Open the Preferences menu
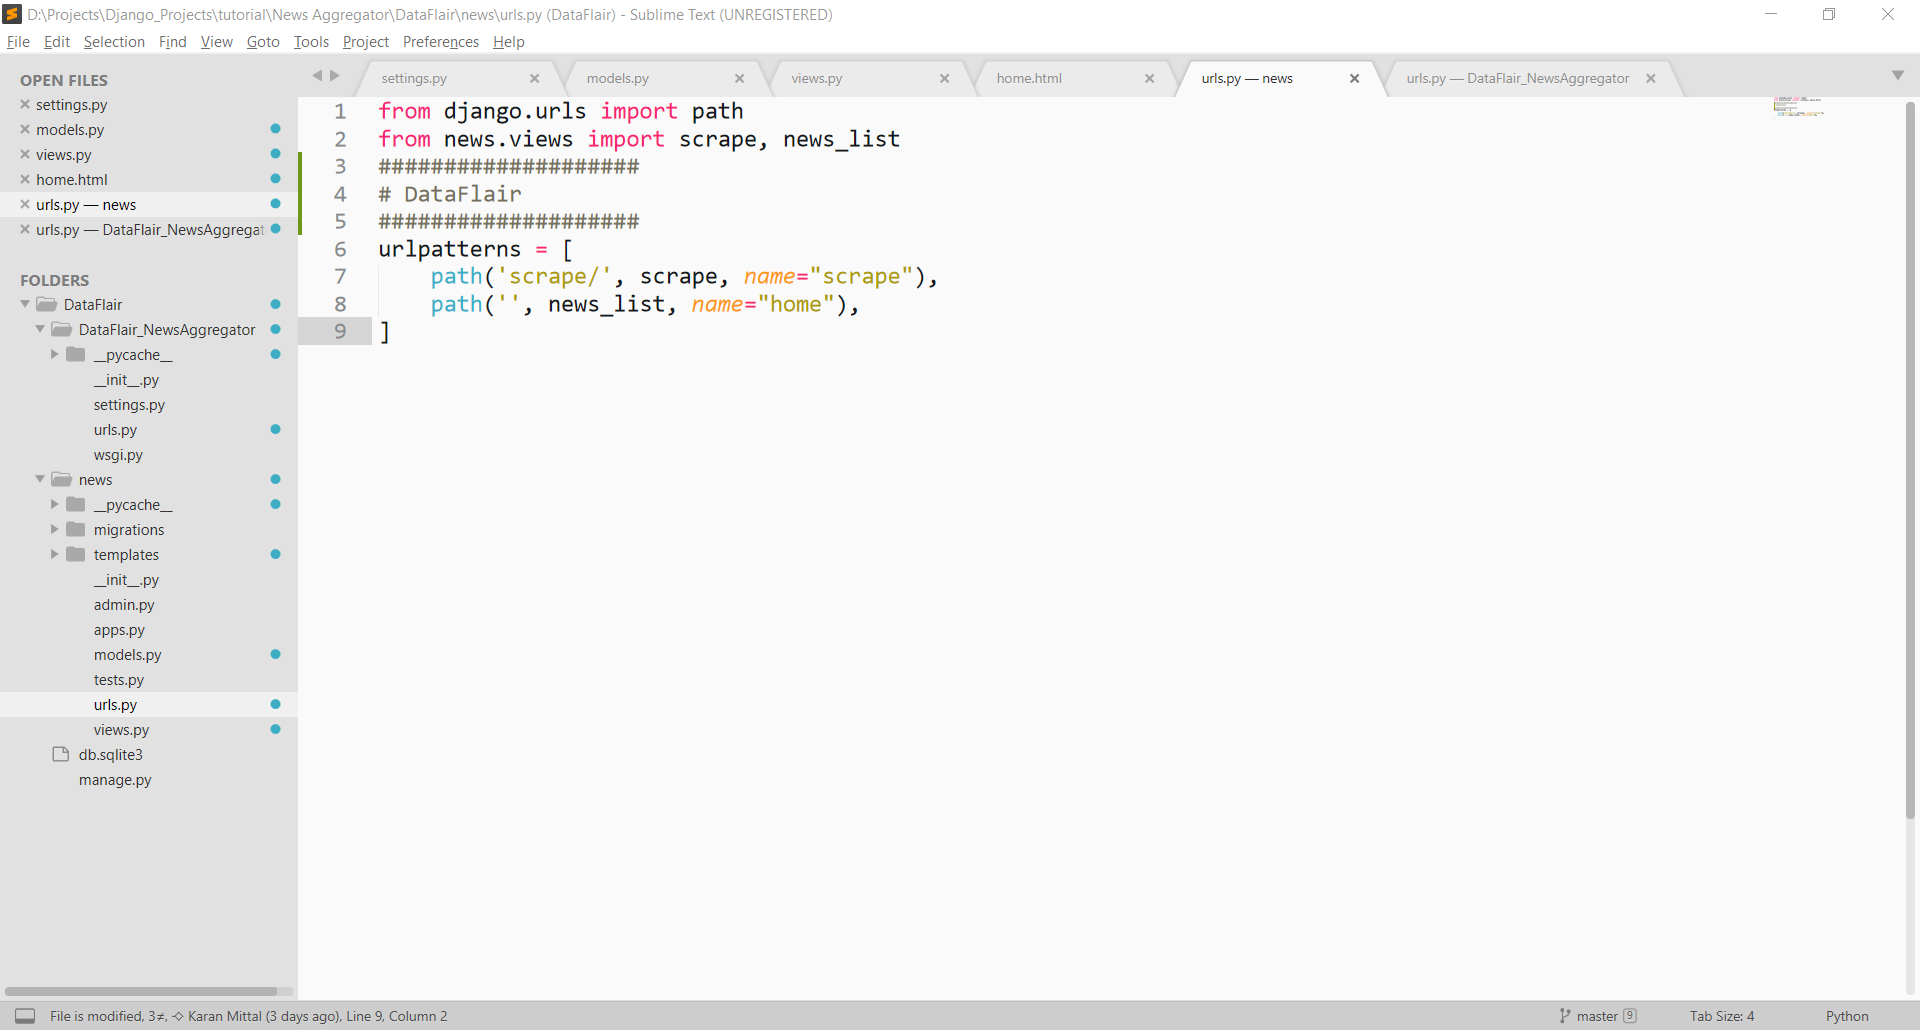 click(440, 42)
